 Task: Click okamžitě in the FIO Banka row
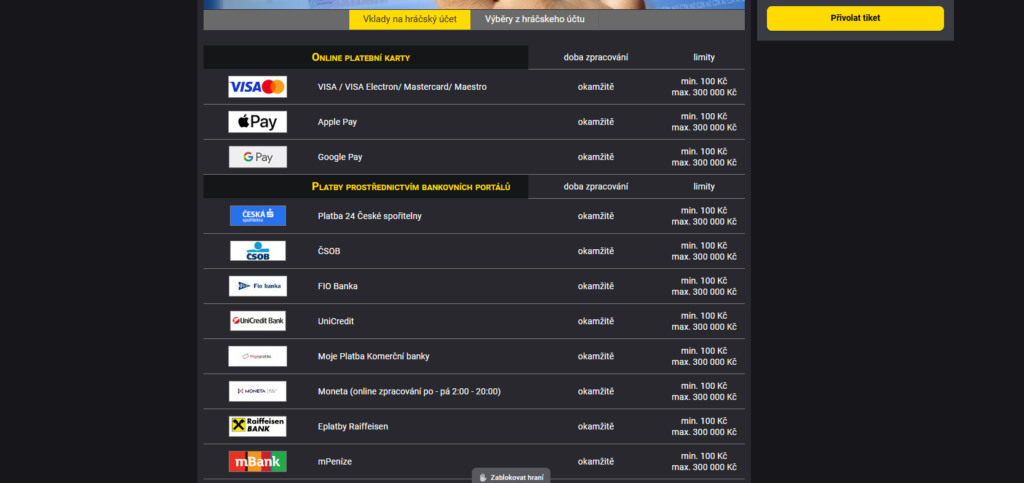(596, 286)
